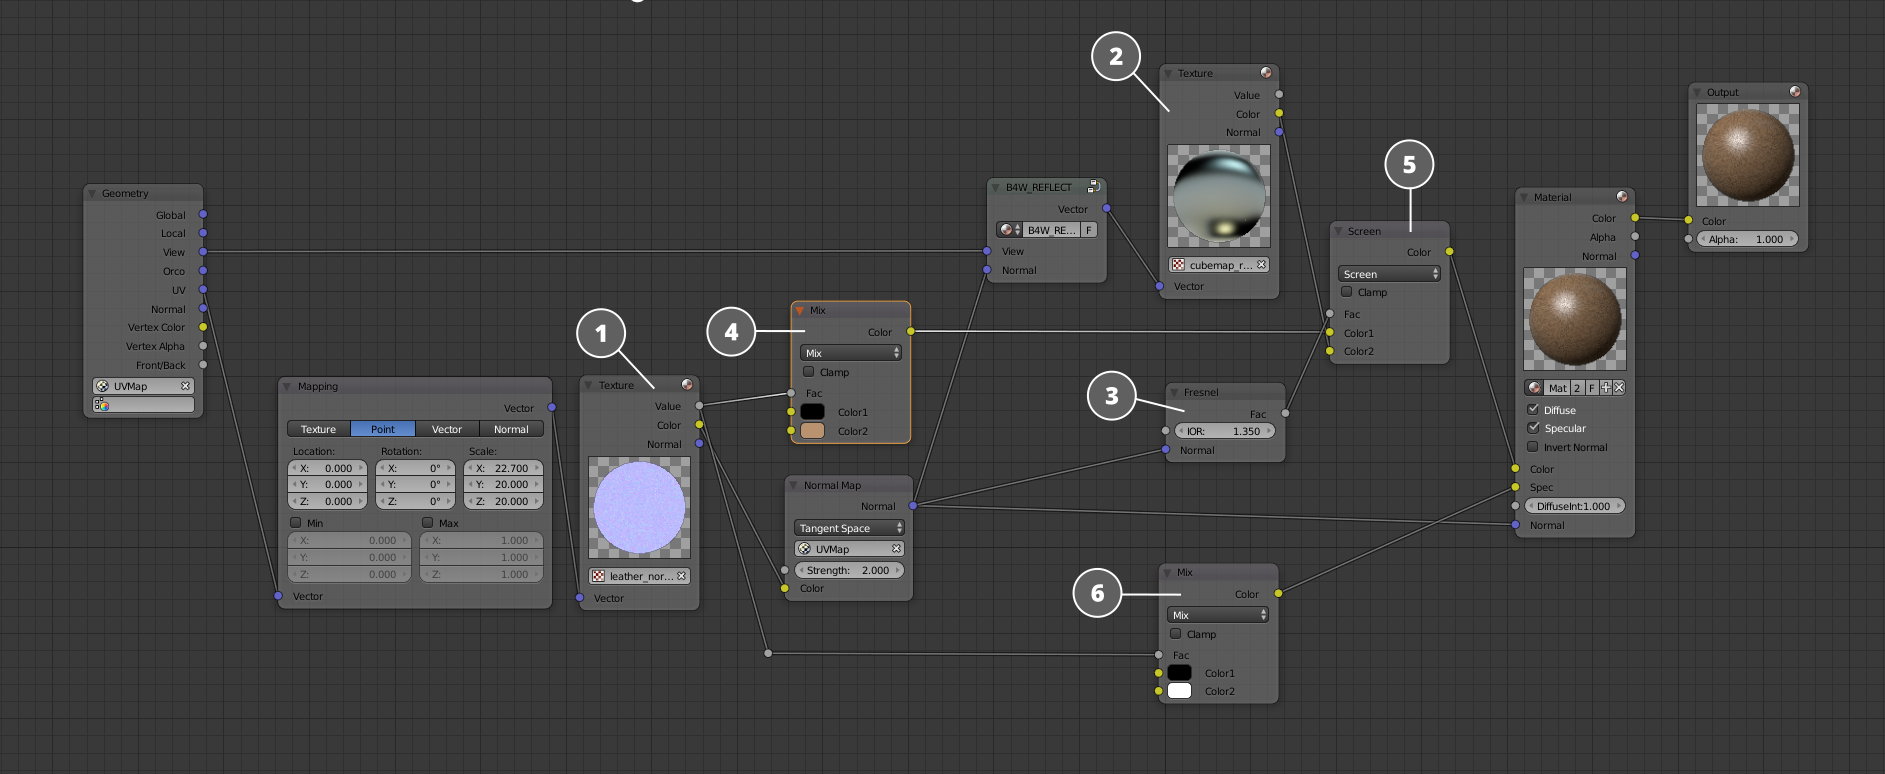Click the tan Color2 swatch in Mix node

[812, 431]
